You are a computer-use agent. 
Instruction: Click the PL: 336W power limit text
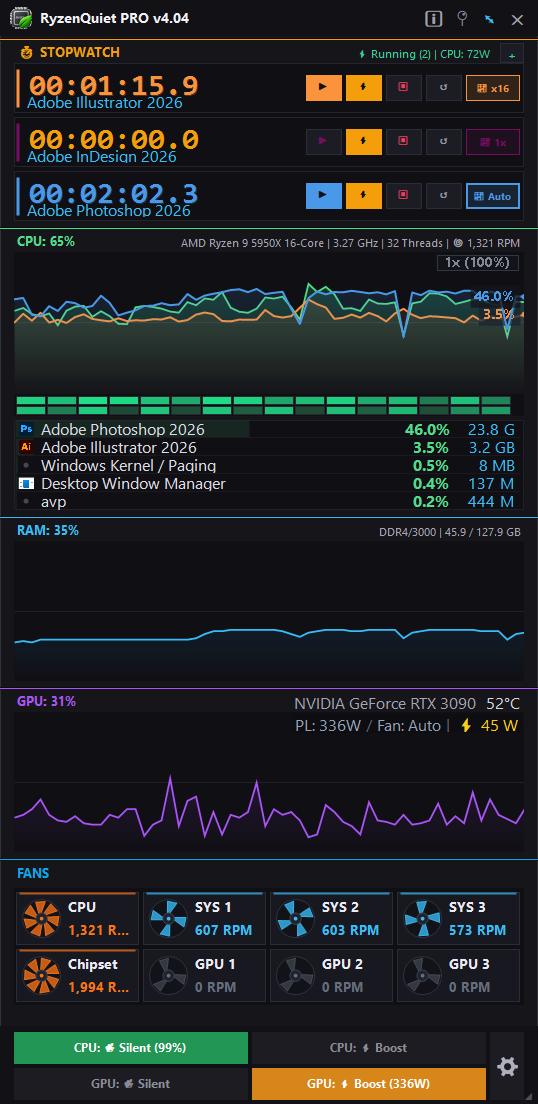coord(329,726)
